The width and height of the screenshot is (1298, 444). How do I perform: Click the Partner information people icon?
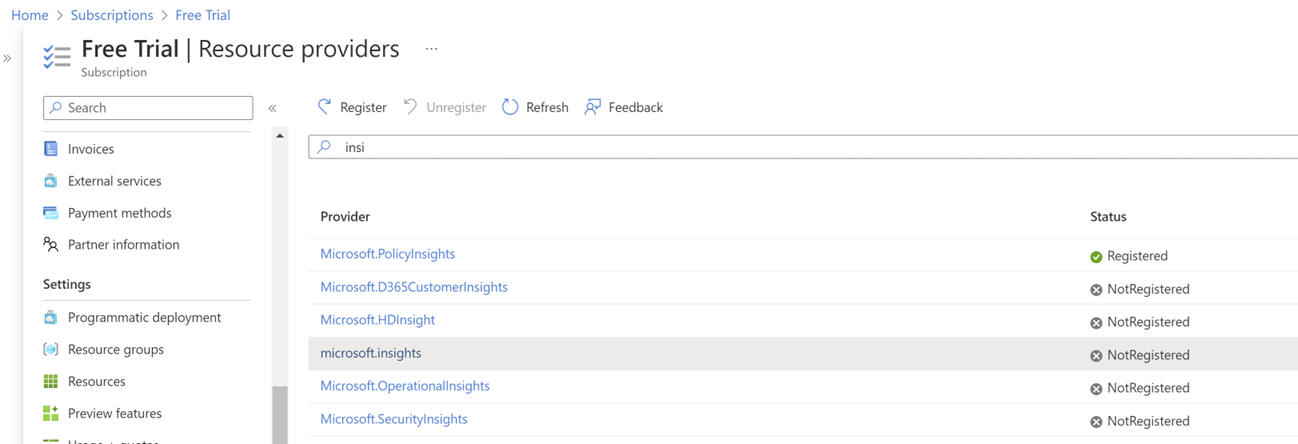coord(51,244)
